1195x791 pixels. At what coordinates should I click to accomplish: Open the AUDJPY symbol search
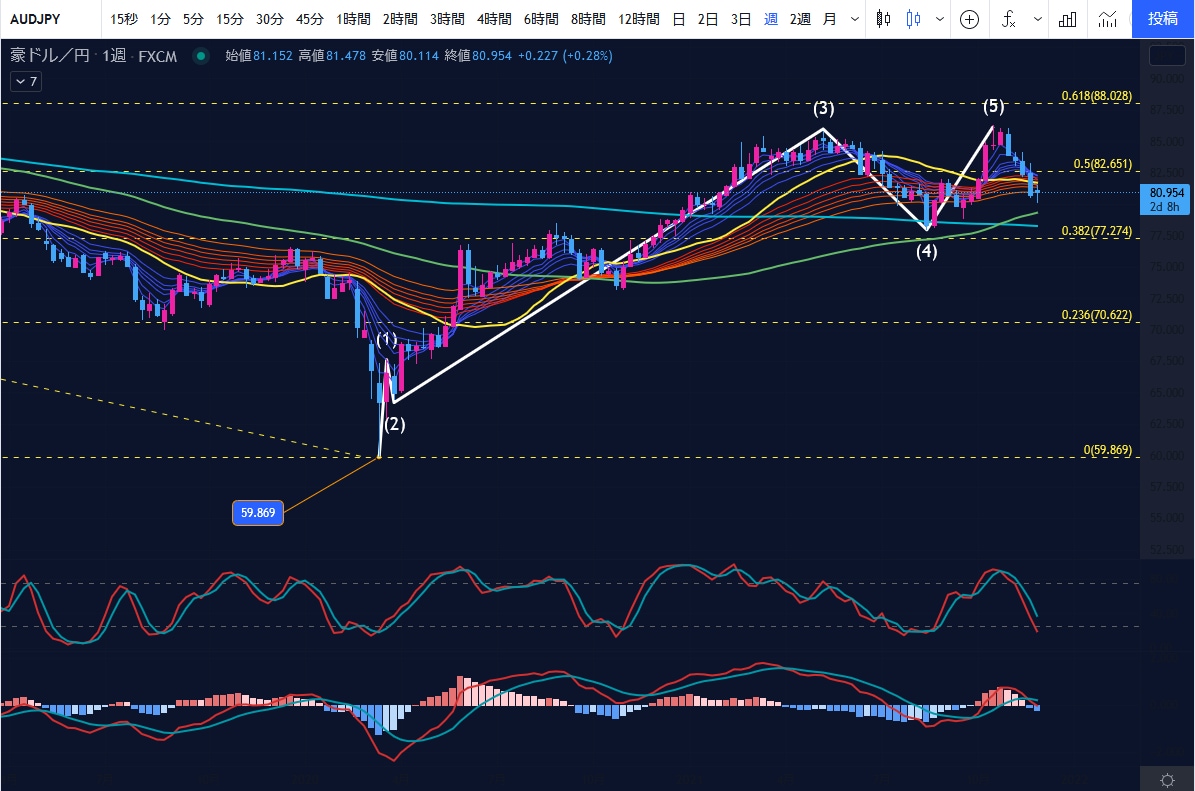36,19
